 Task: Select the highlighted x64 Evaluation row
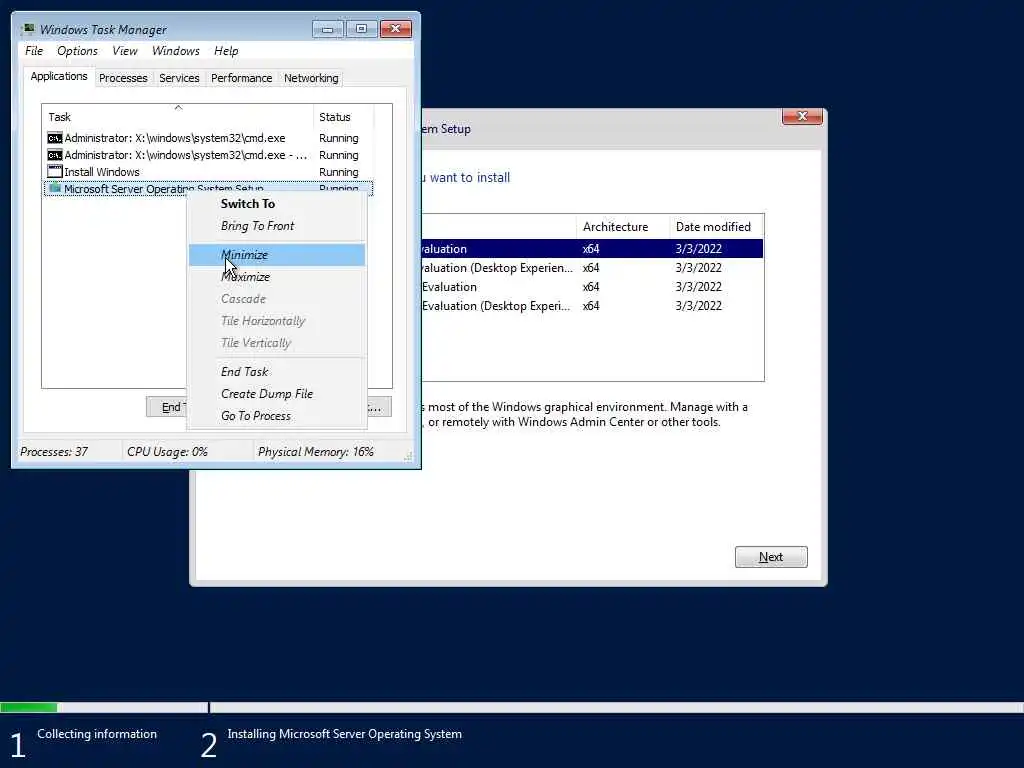point(592,249)
